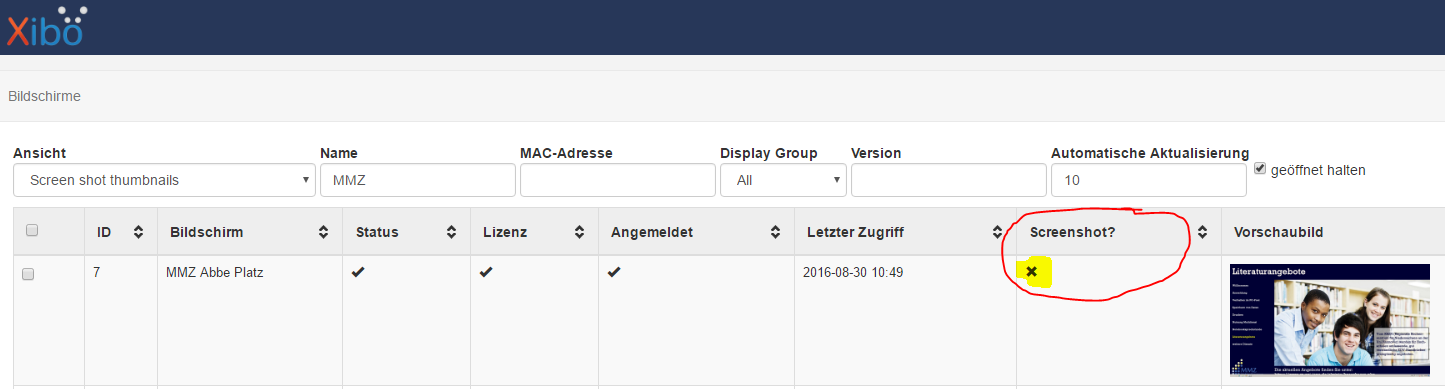Focus the Name filter field
Screen dimensions: 1445x389
coord(418,180)
